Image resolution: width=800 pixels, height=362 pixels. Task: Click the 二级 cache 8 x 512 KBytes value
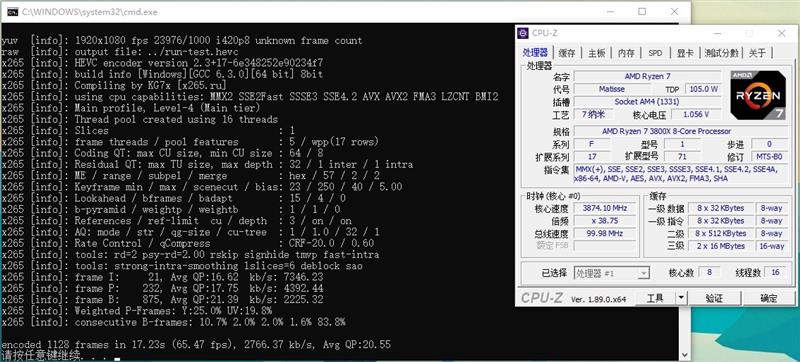pos(719,234)
